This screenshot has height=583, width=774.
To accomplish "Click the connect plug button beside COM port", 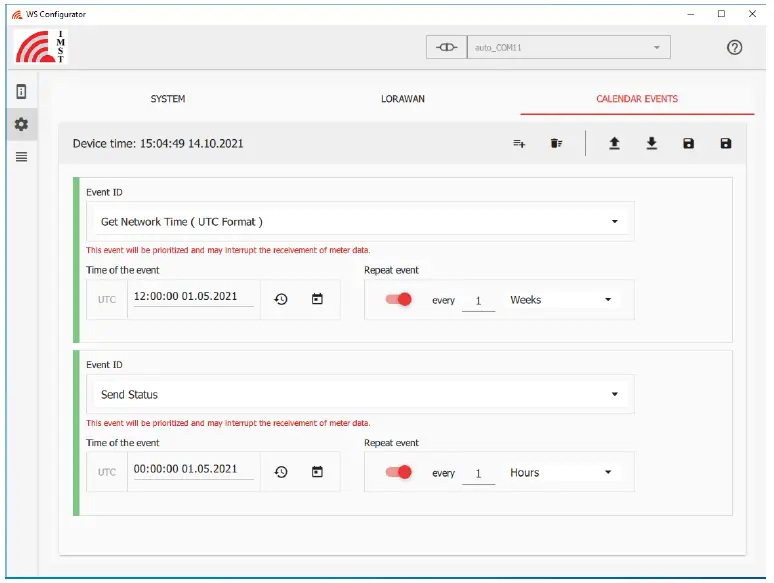I will (446, 47).
